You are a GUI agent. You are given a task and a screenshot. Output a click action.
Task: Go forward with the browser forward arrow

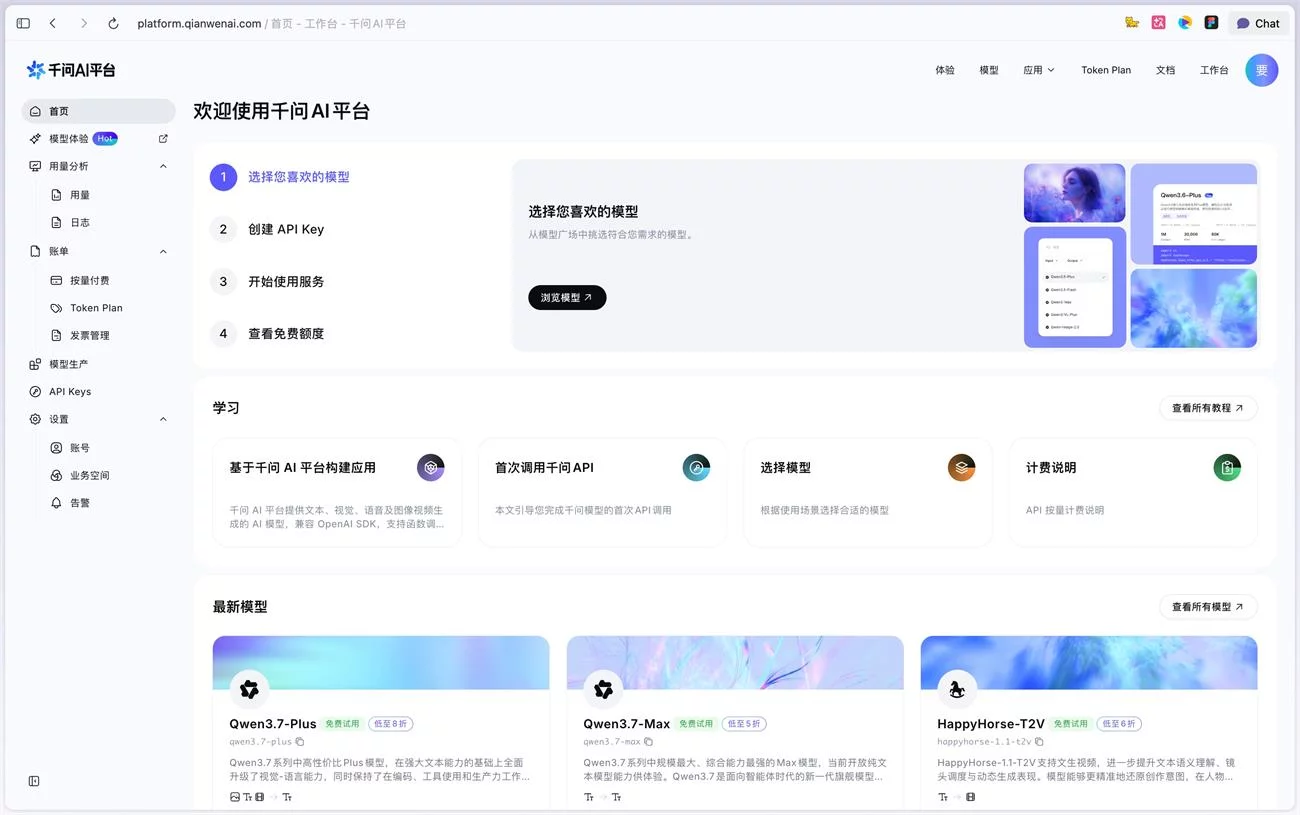[x=84, y=23]
